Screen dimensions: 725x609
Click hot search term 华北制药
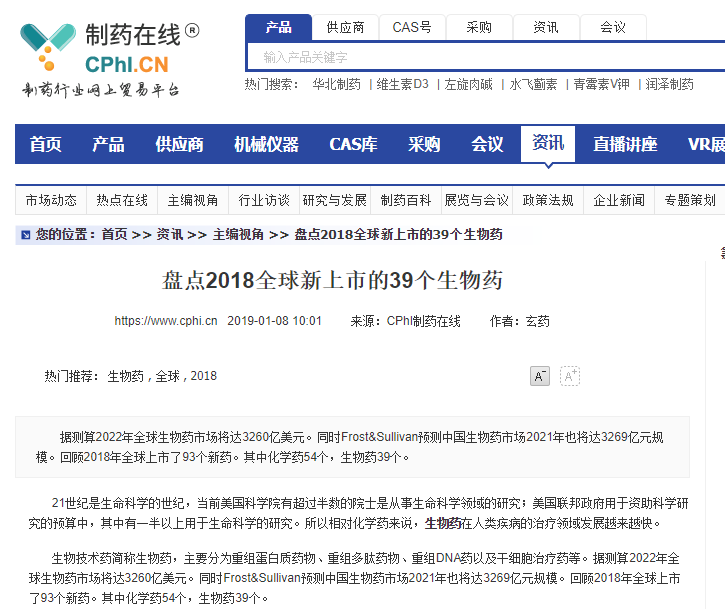click(336, 84)
